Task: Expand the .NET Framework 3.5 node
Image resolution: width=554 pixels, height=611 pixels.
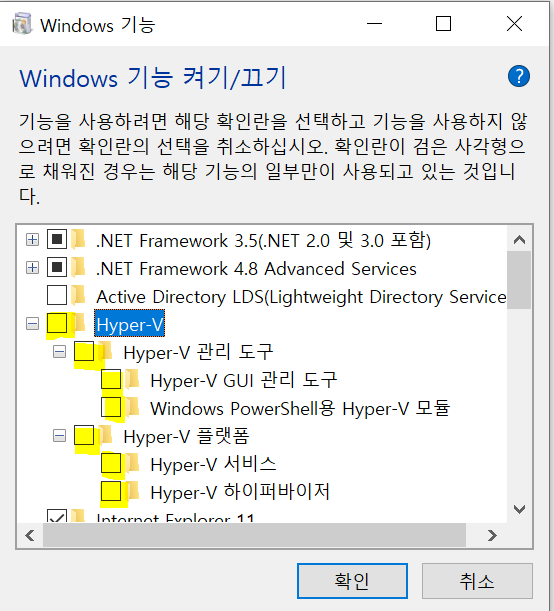Action: tap(32, 240)
